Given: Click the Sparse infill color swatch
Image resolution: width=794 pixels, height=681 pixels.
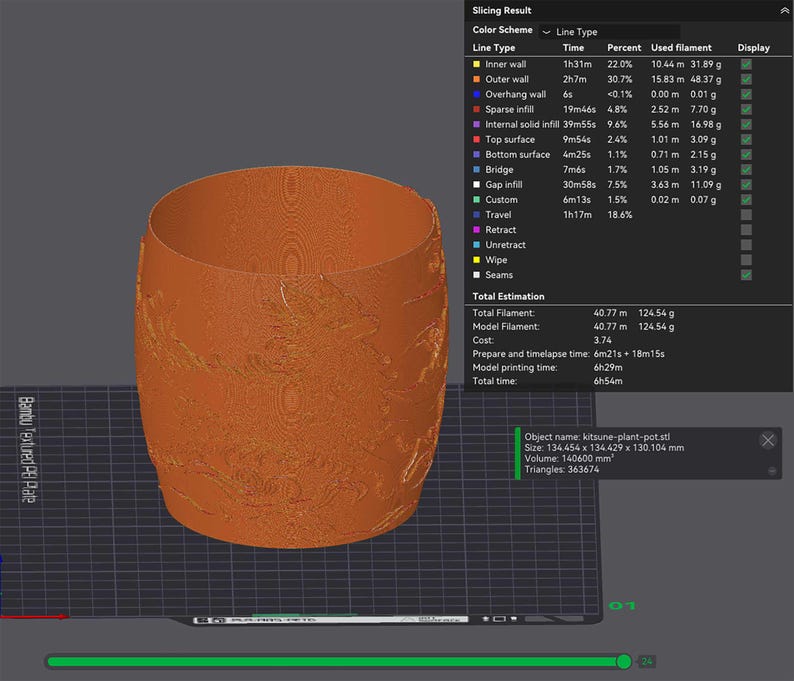Looking at the screenshot, I should (x=477, y=109).
